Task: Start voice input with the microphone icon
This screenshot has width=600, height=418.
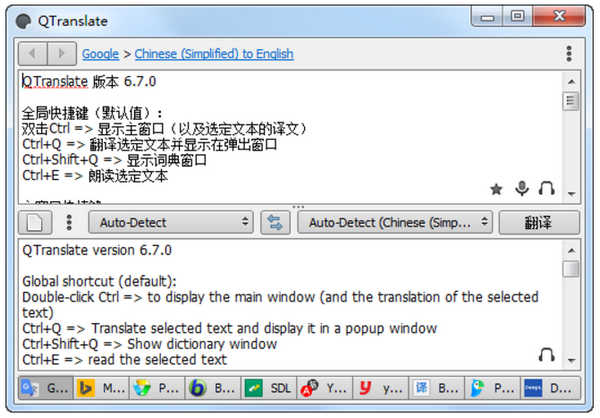Action: click(x=522, y=188)
